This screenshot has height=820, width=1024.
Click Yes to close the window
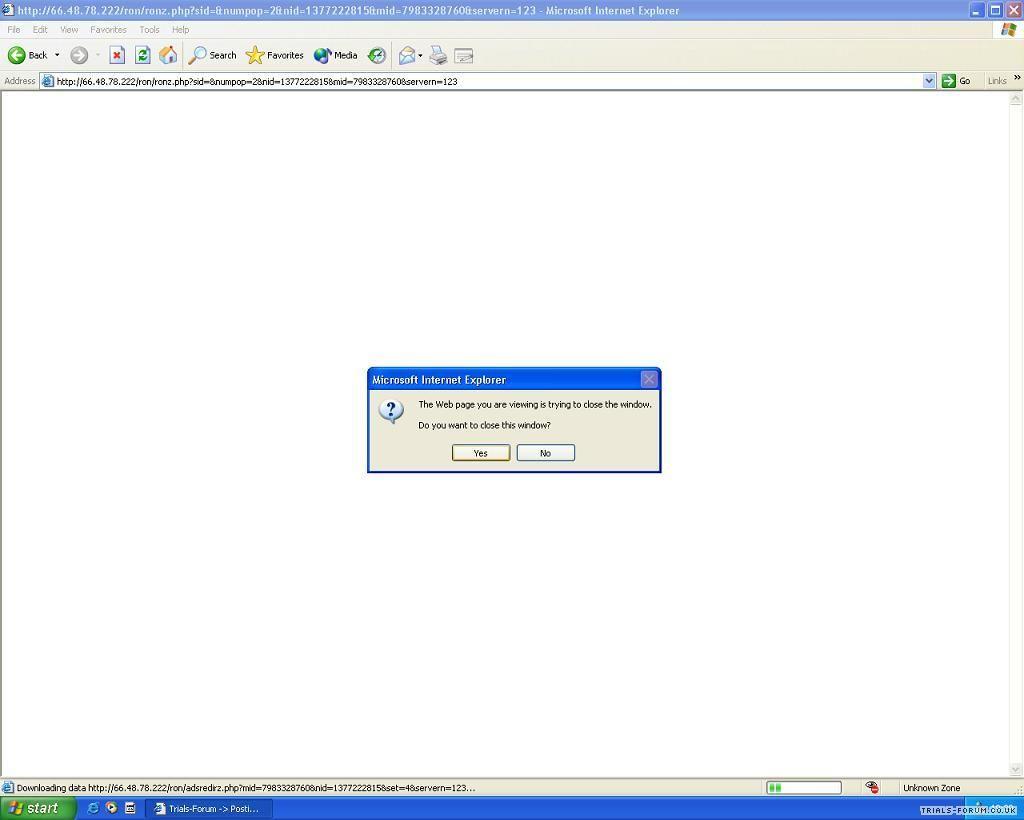481,453
